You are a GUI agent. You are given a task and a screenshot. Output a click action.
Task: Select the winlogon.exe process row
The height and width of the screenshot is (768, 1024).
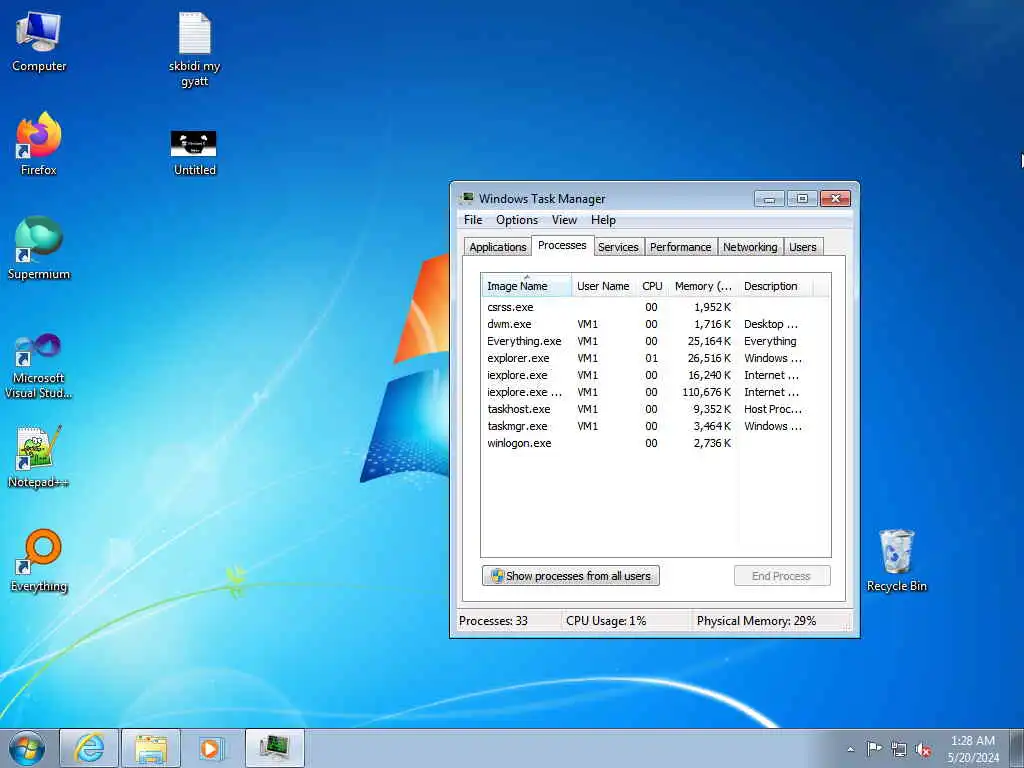tap(656, 443)
